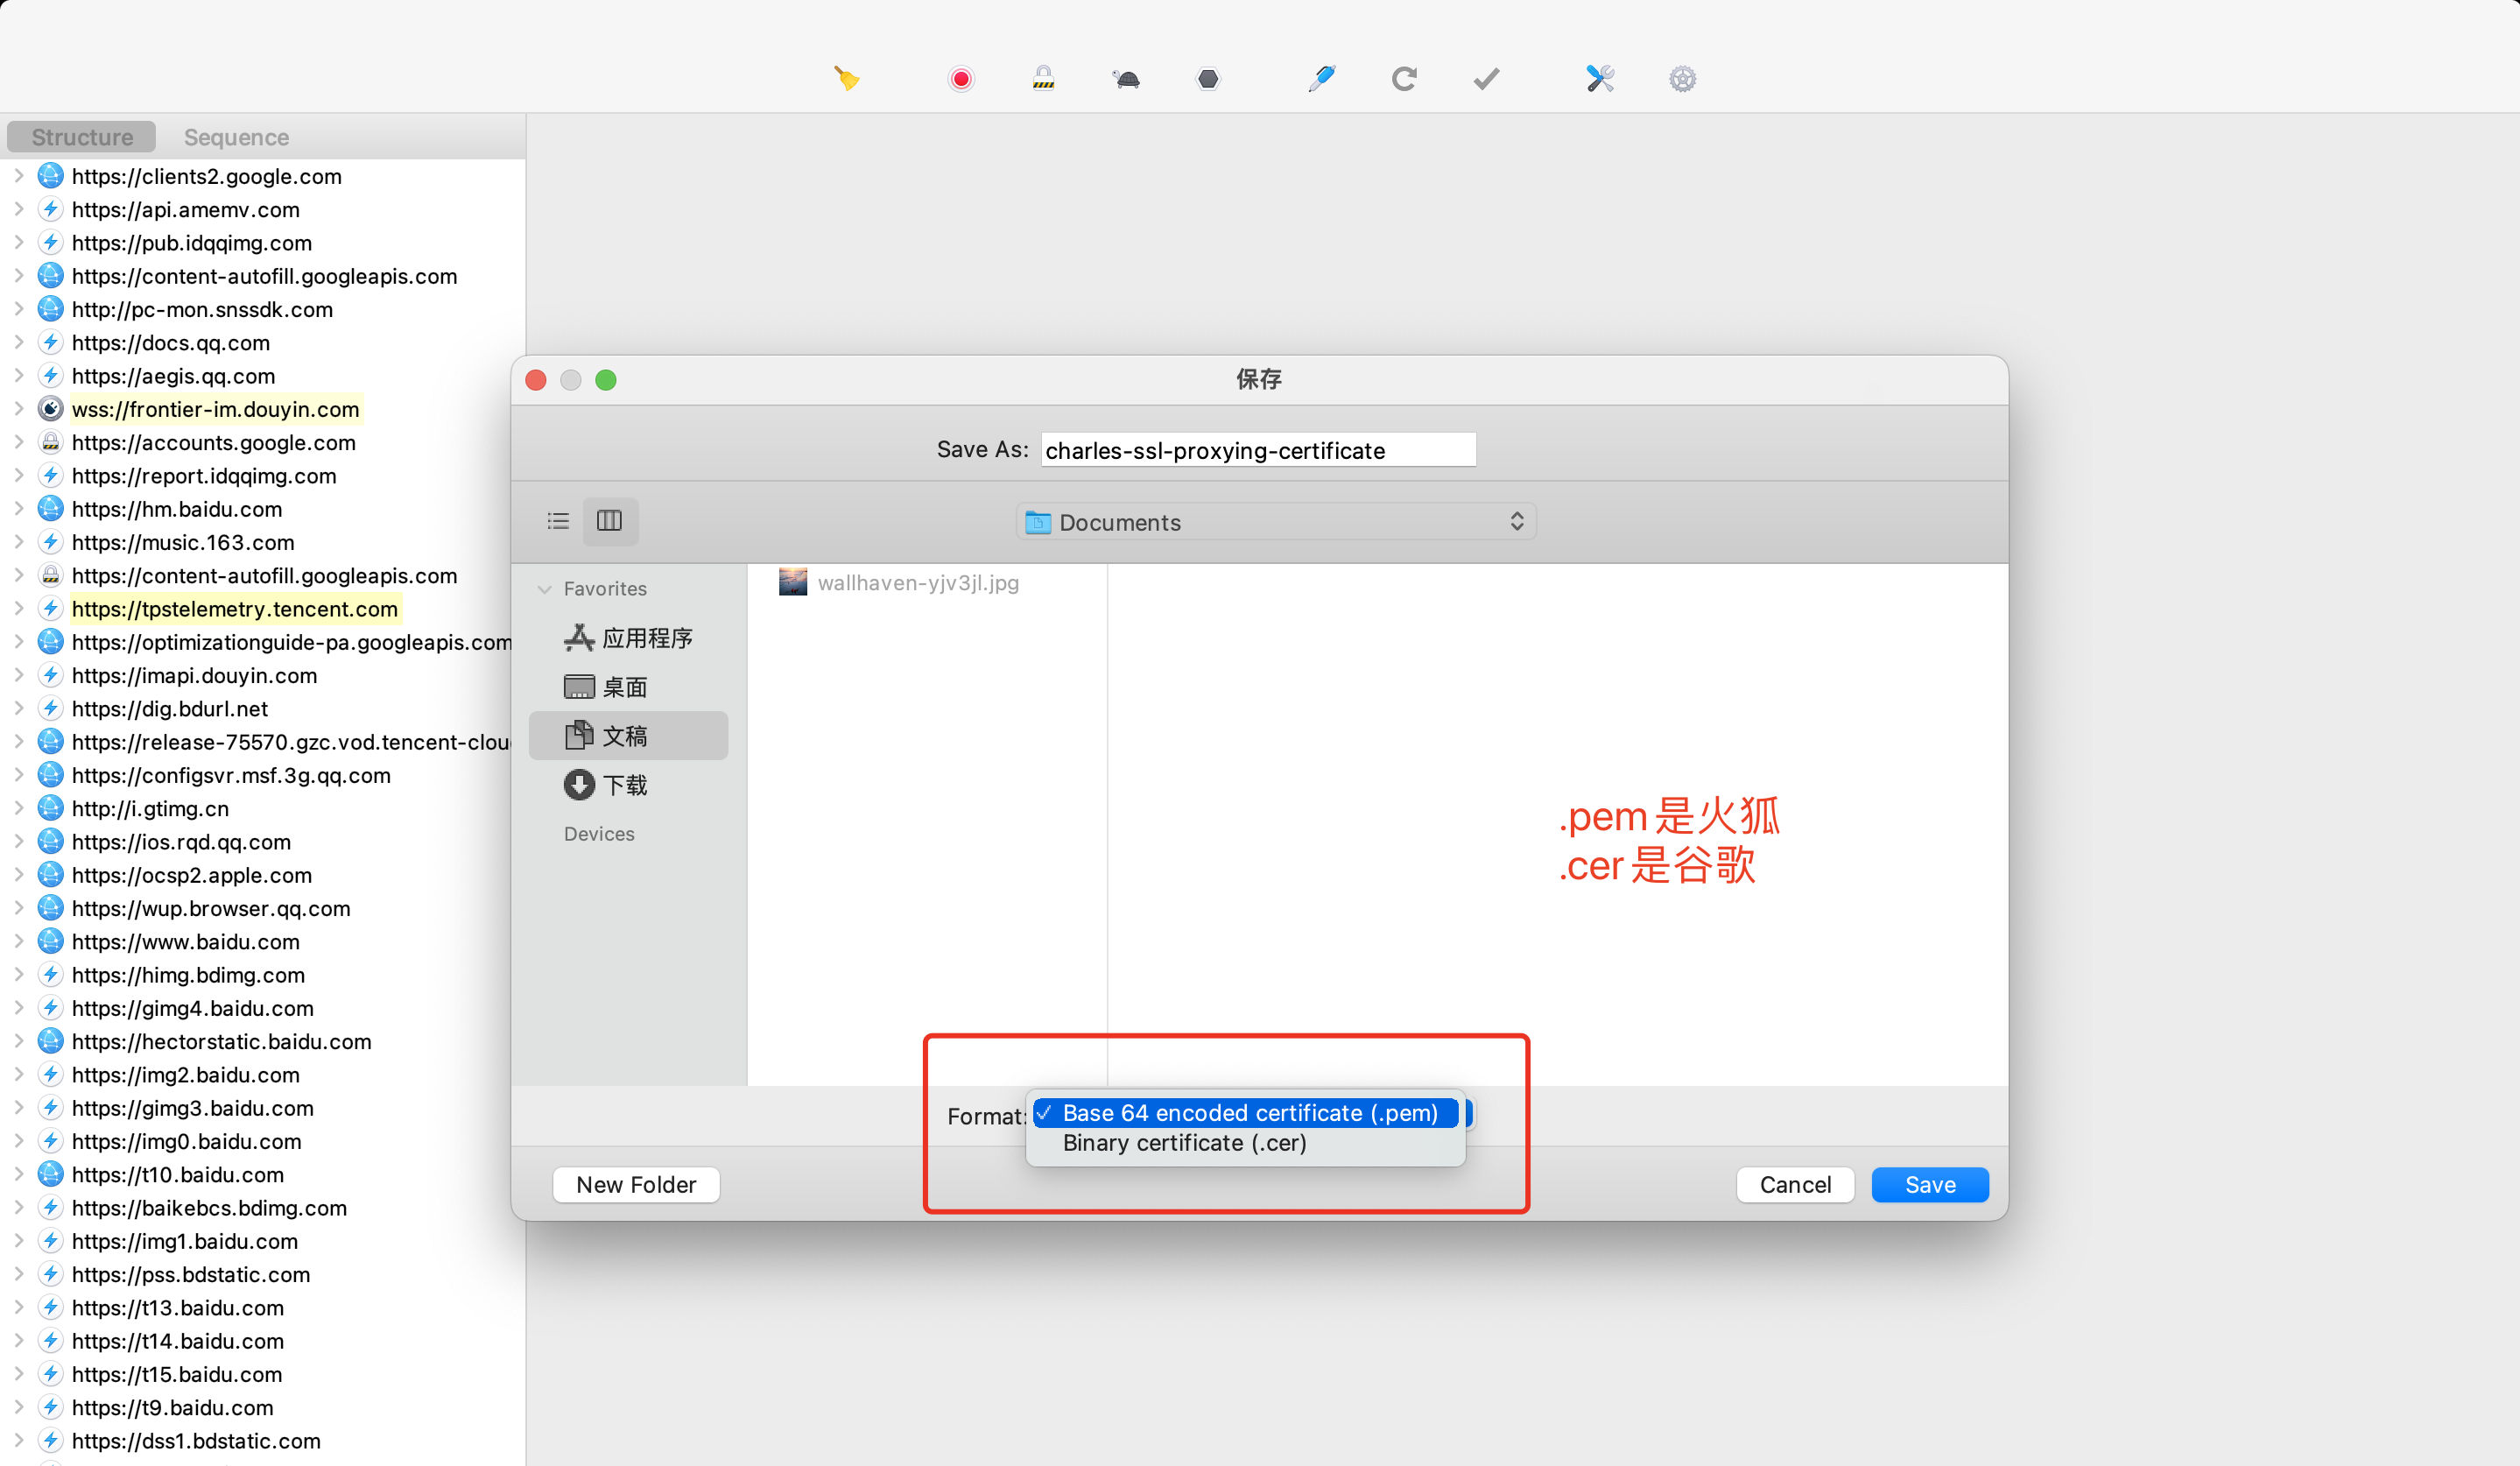The height and width of the screenshot is (1466, 2520).
Task: Switch to list view icon
Action: click(558, 521)
